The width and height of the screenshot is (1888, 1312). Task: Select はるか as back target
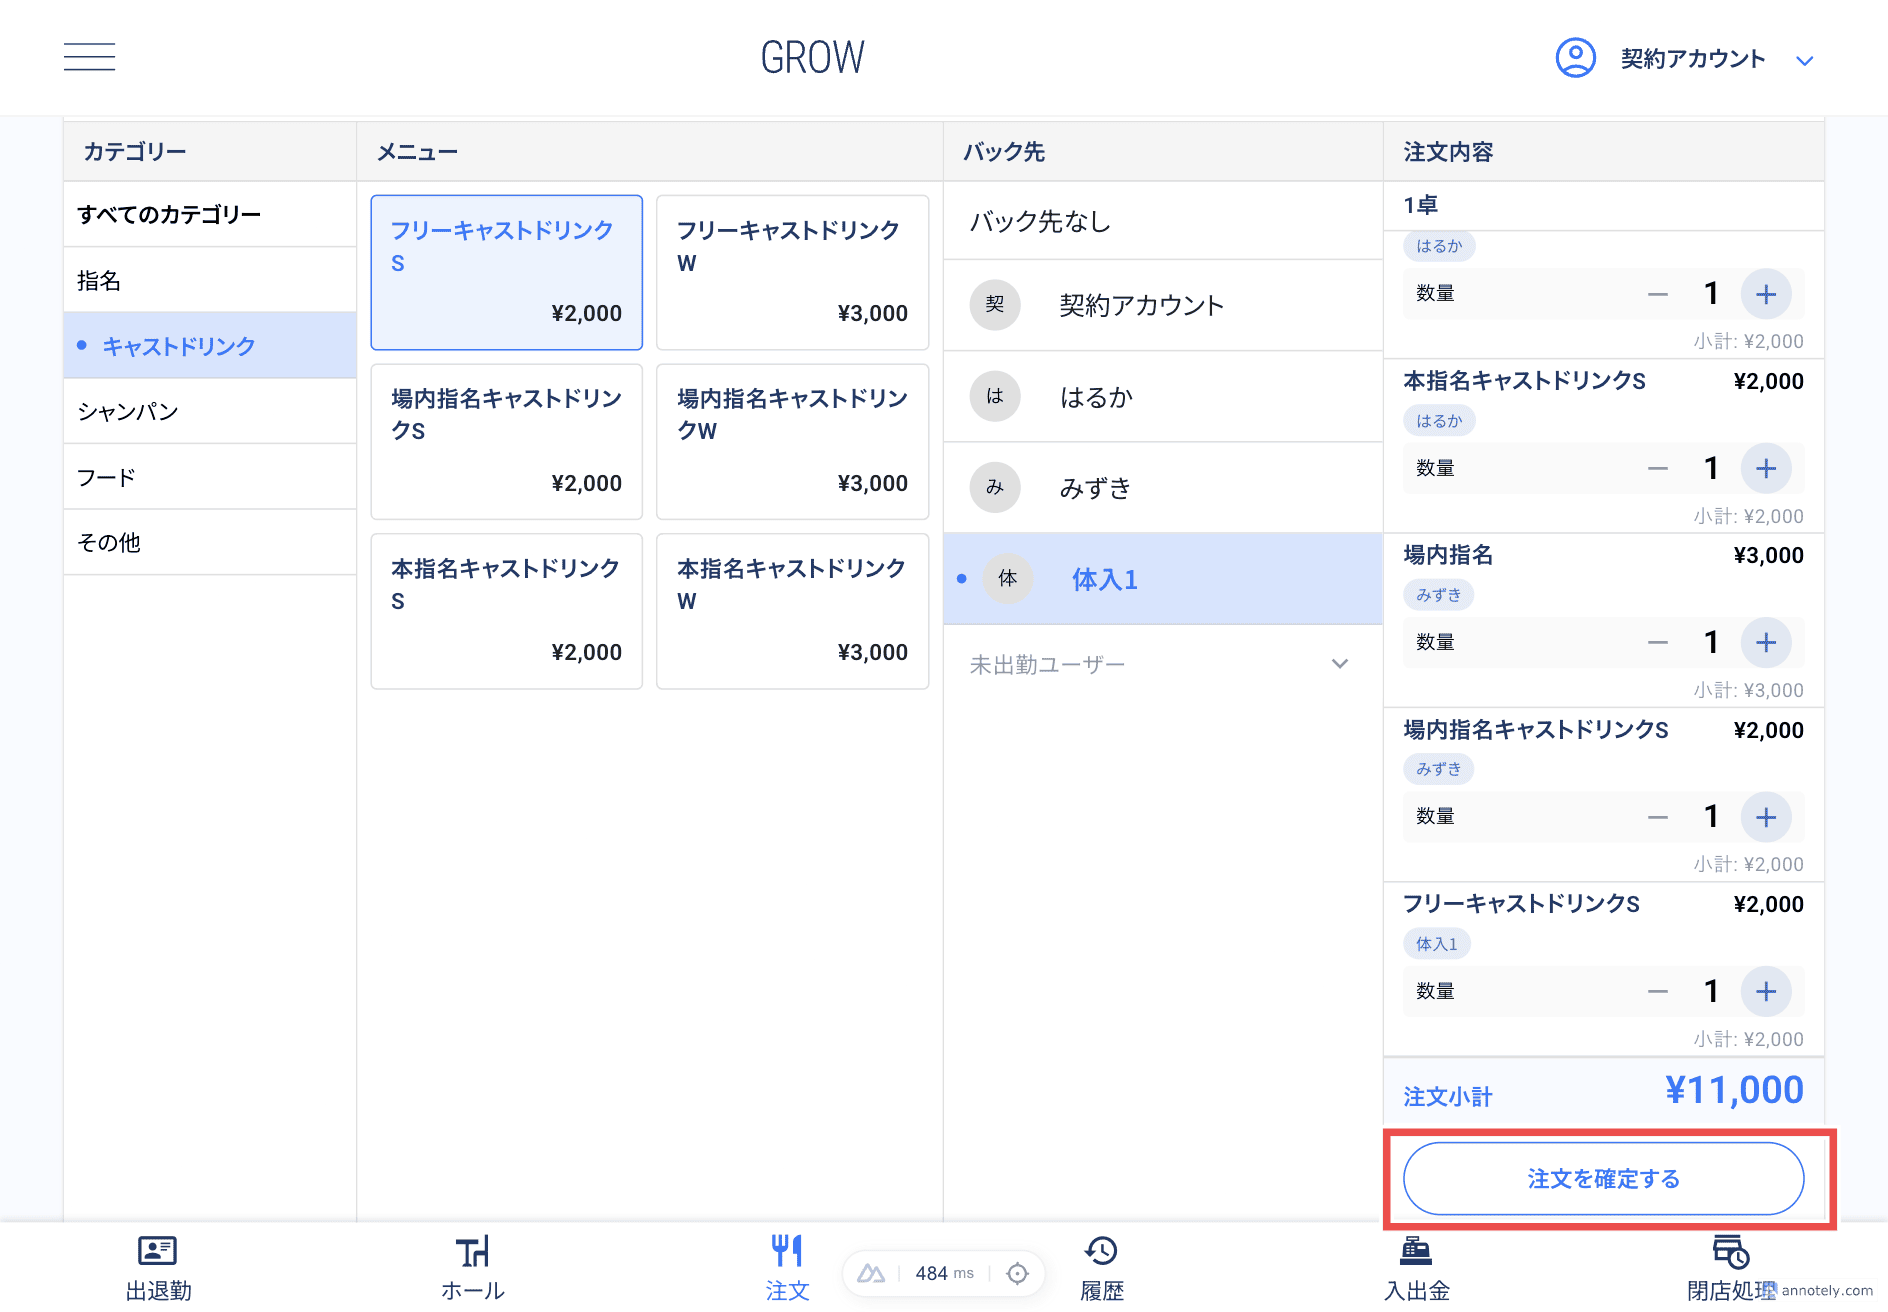tap(1162, 397)
